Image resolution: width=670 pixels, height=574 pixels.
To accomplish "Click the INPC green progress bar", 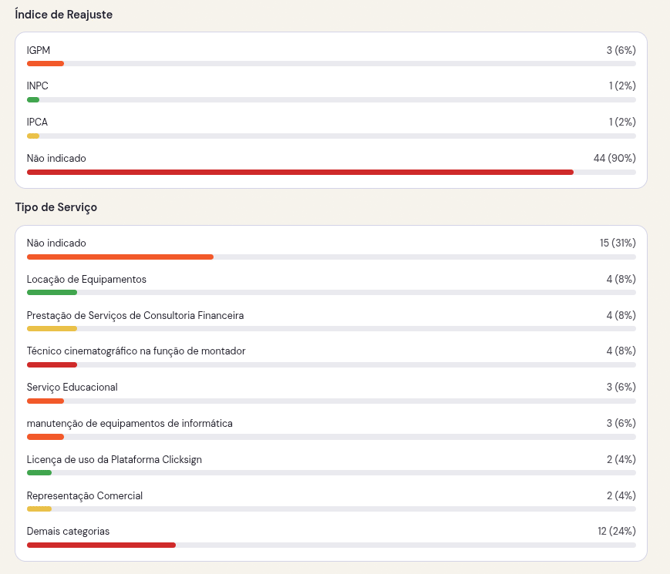I will click(33, 100).
